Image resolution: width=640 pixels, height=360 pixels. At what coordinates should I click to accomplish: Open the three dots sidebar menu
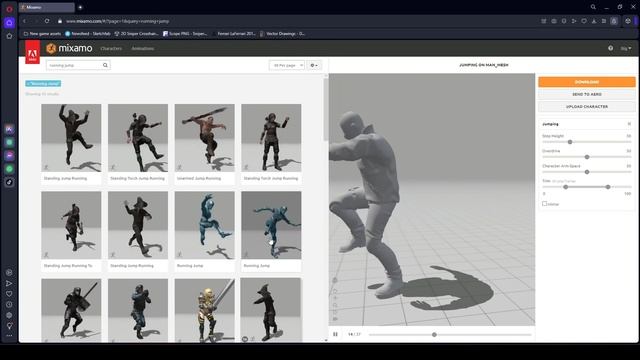pos(9,336)
